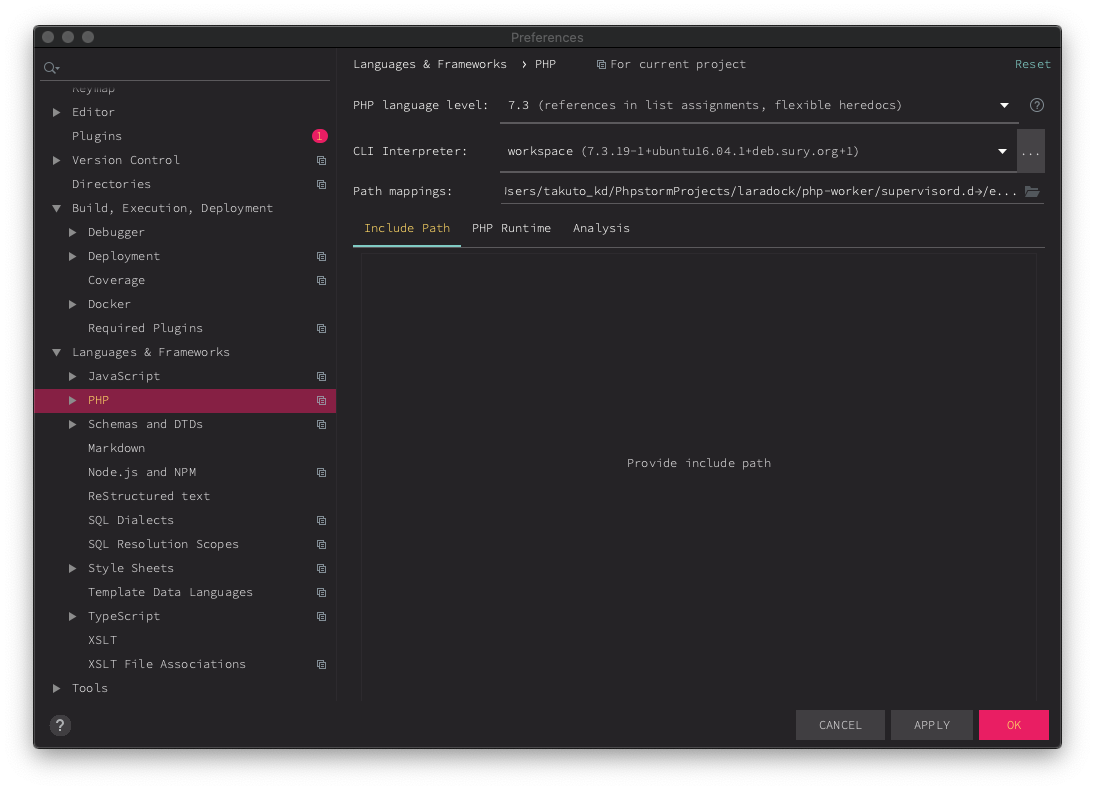The width and height of the screenshot is (1095, 790).
Task: Collapse Build, Execution, Deployment section
Action: [57, 208]
